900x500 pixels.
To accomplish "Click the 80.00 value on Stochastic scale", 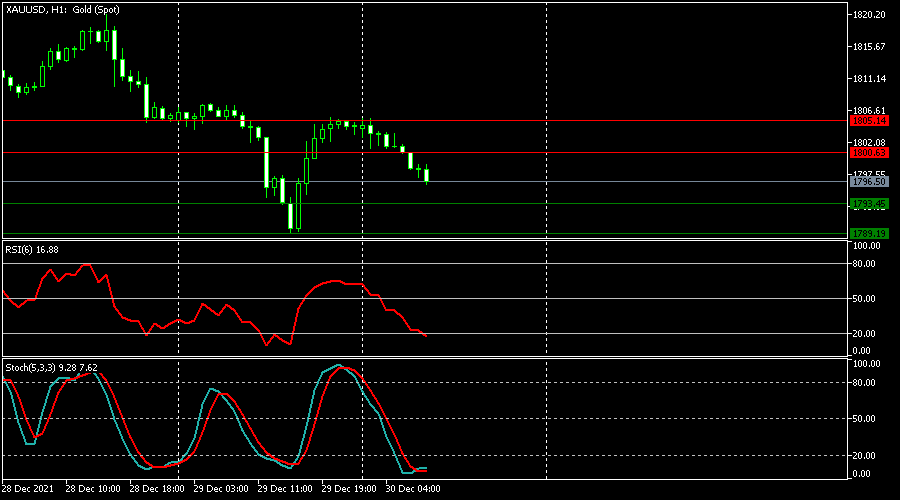I will [x=864, y=383].
